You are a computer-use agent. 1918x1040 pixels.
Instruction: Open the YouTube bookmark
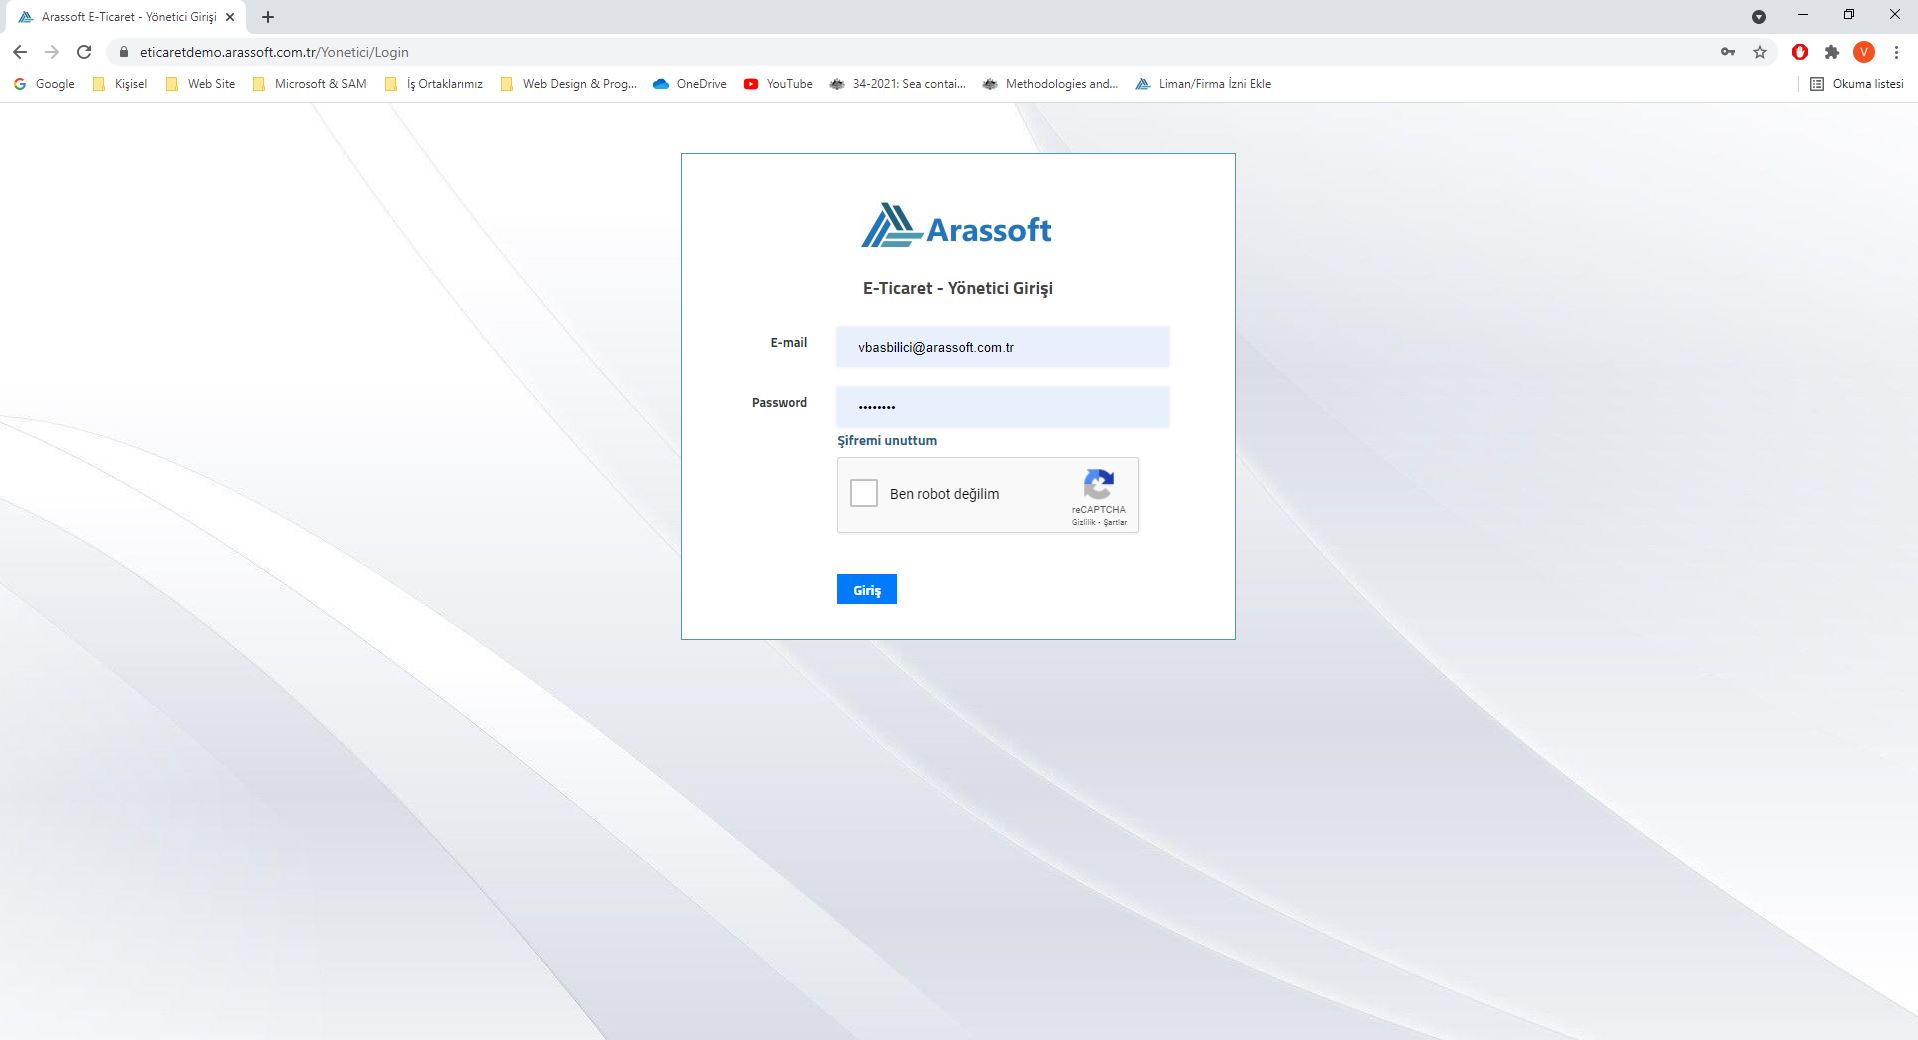coord(778,84)
